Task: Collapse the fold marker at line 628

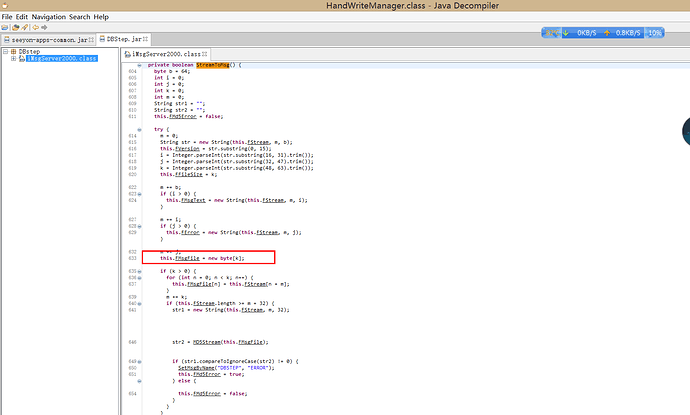Action: coord(139,226)
